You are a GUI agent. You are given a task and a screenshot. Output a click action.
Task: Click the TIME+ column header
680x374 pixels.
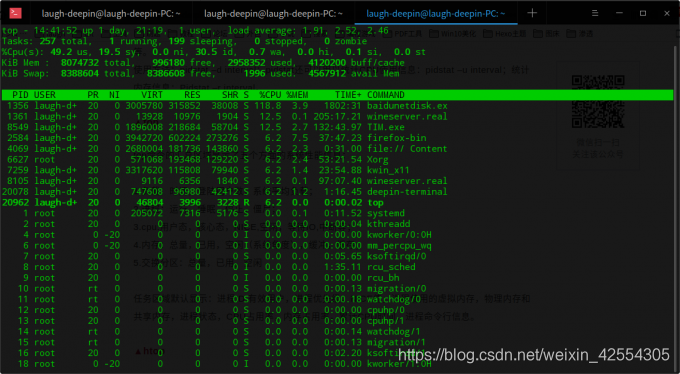click(x=348, y=95)
